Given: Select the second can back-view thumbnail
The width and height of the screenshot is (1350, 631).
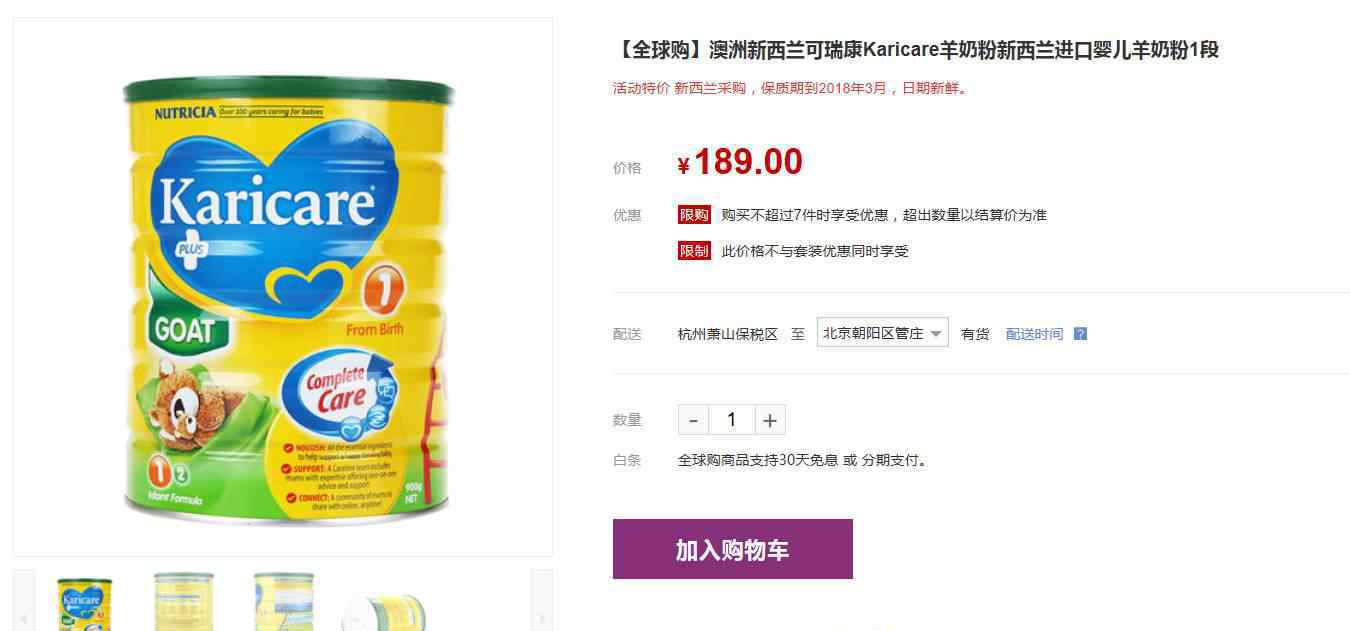Looking at the screenshot, I should (184, 602).
